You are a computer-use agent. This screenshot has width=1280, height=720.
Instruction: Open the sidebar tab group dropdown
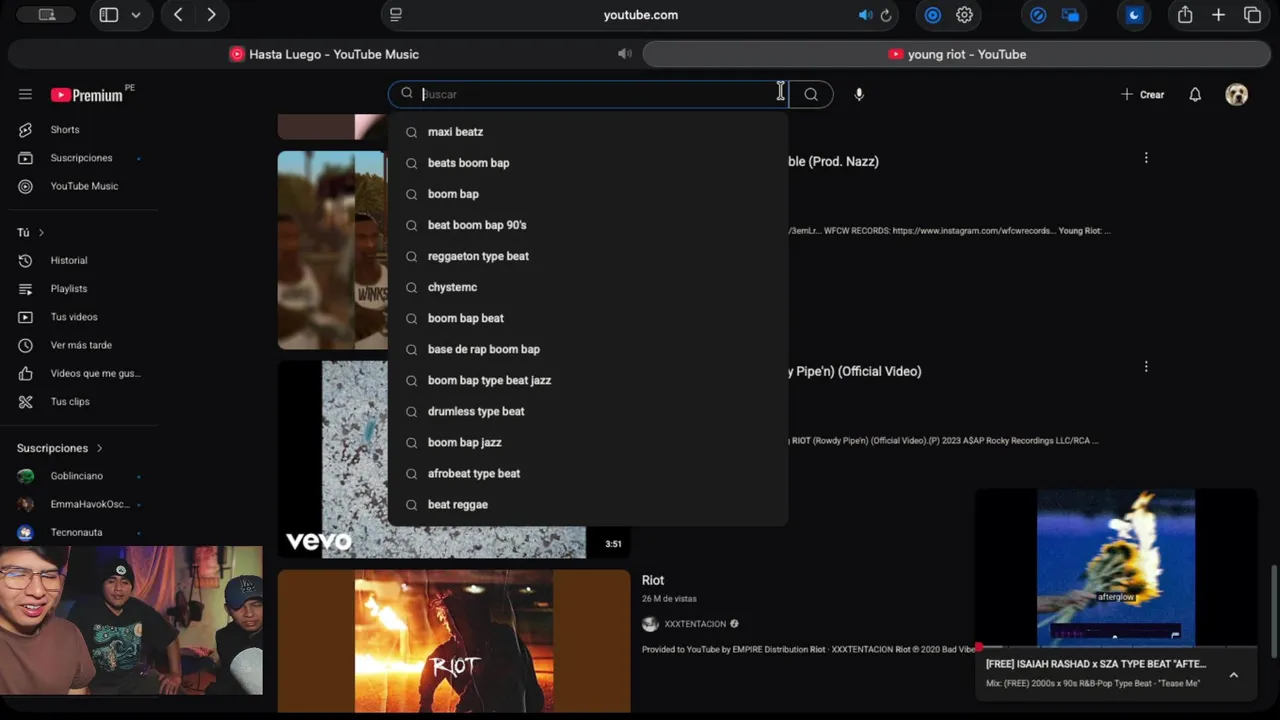(136, 15)
